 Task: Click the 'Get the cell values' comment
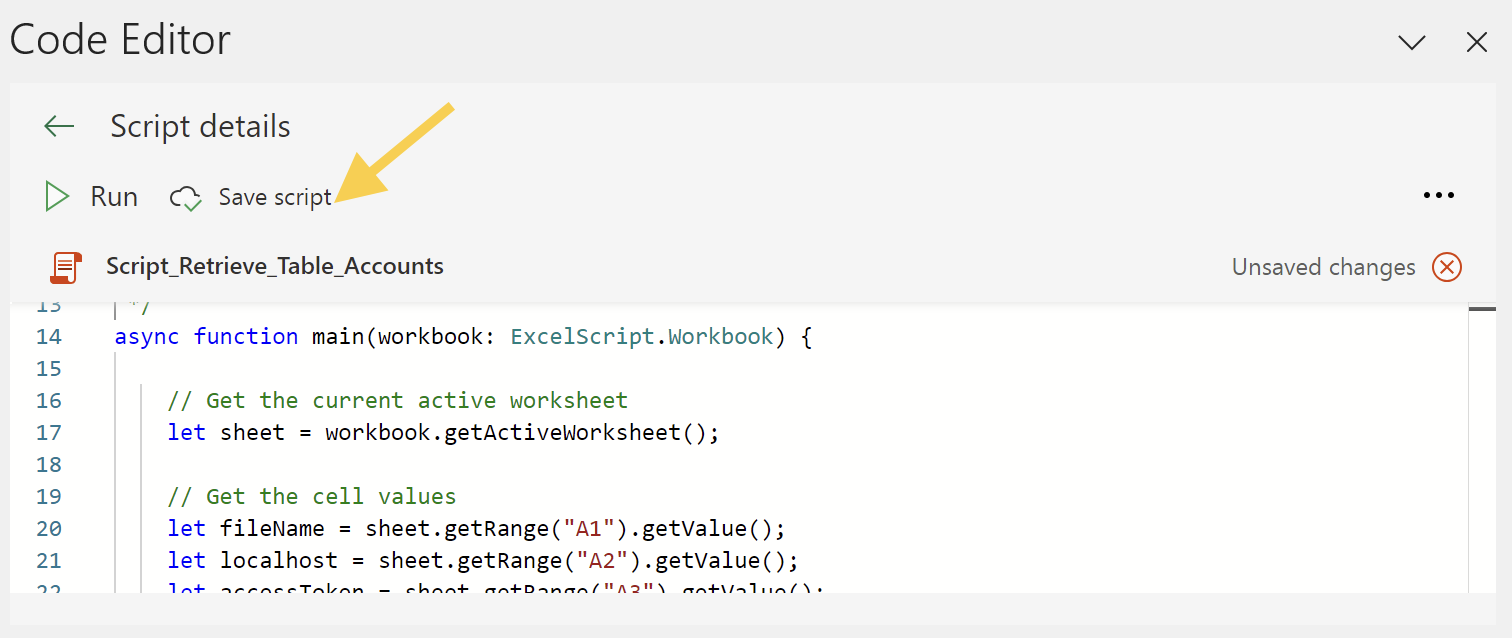point(312,497)
